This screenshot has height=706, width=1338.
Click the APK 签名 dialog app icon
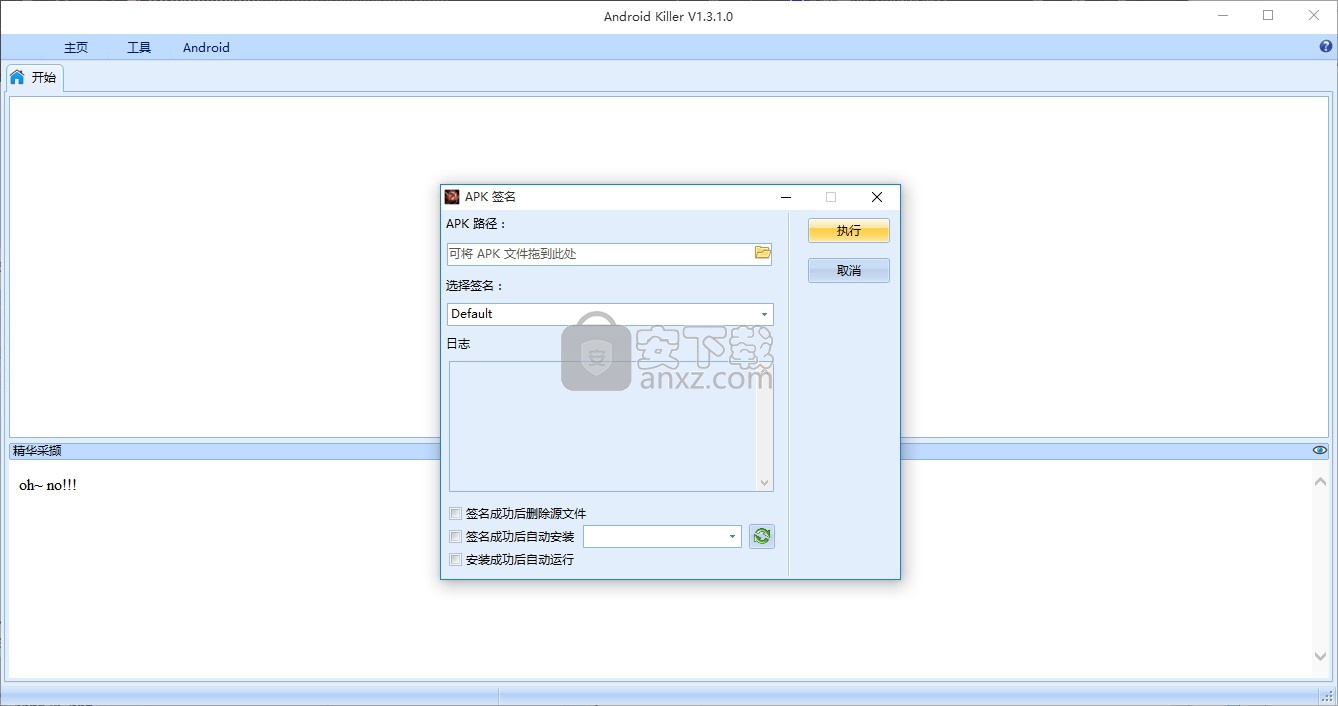pos(452,197)
